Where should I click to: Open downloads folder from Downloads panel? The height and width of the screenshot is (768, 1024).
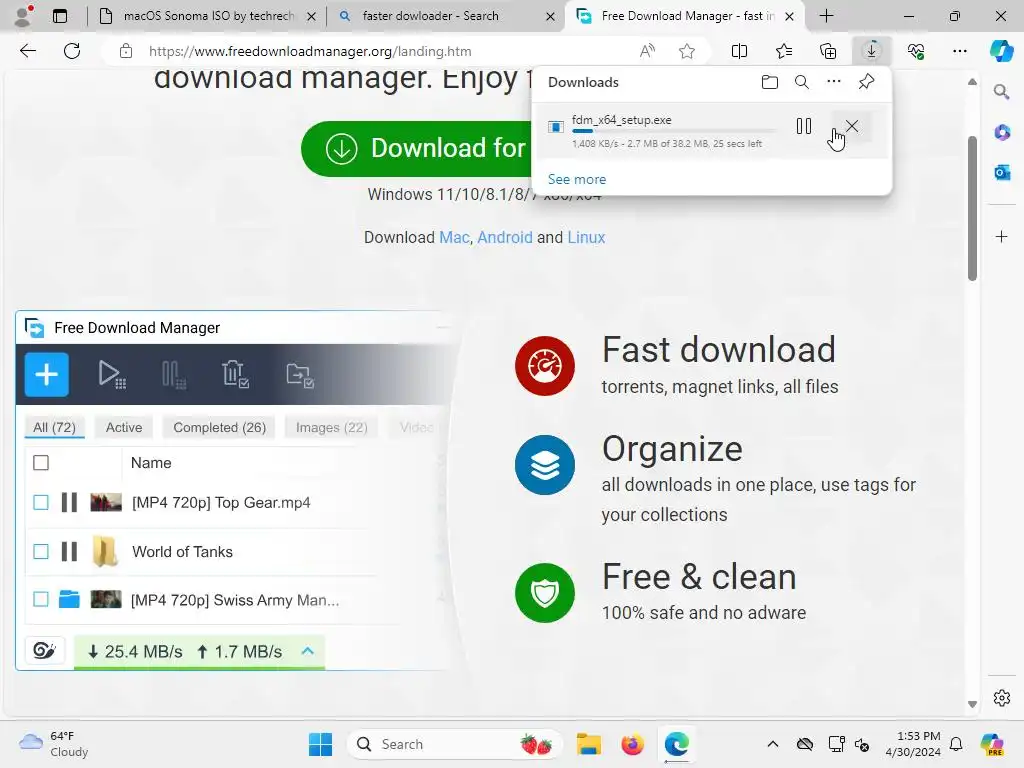(x=770, y=82)
